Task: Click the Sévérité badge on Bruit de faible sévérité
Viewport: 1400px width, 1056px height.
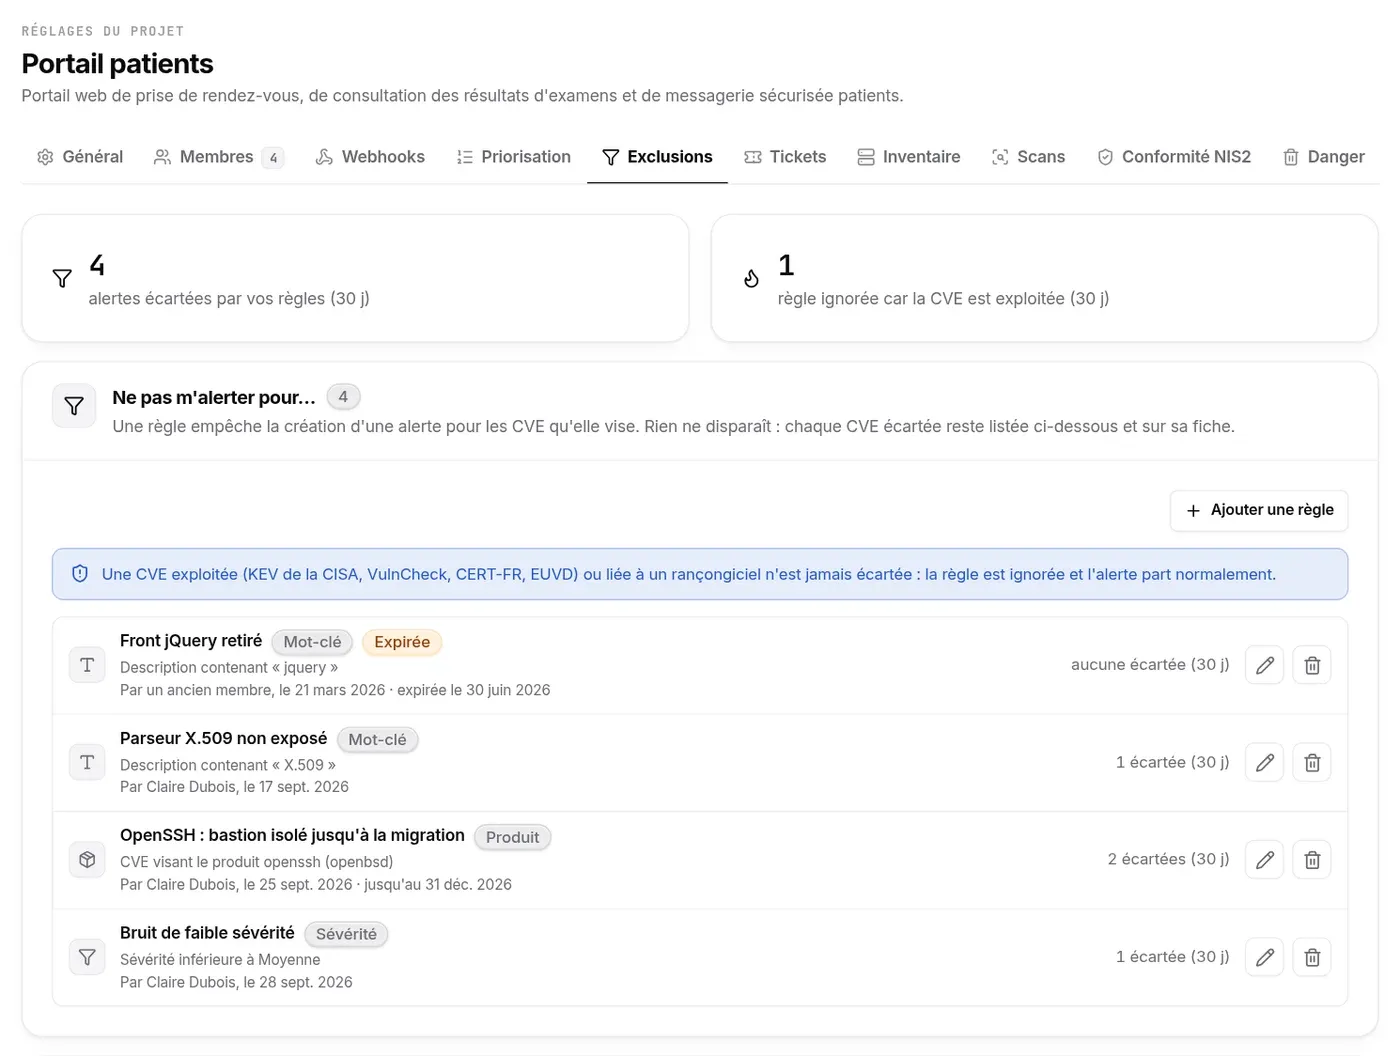Action: click(x=346, y=934)
